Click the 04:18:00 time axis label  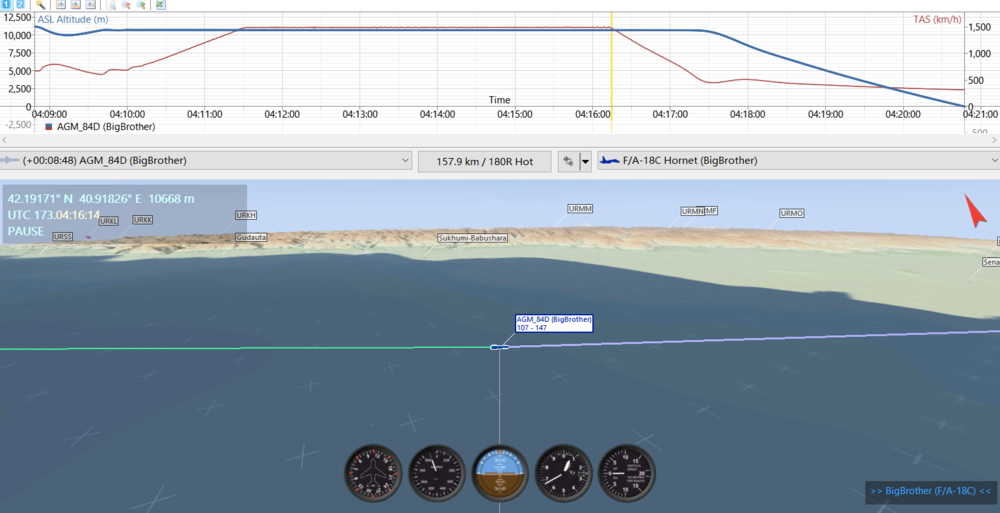(747, 114)
